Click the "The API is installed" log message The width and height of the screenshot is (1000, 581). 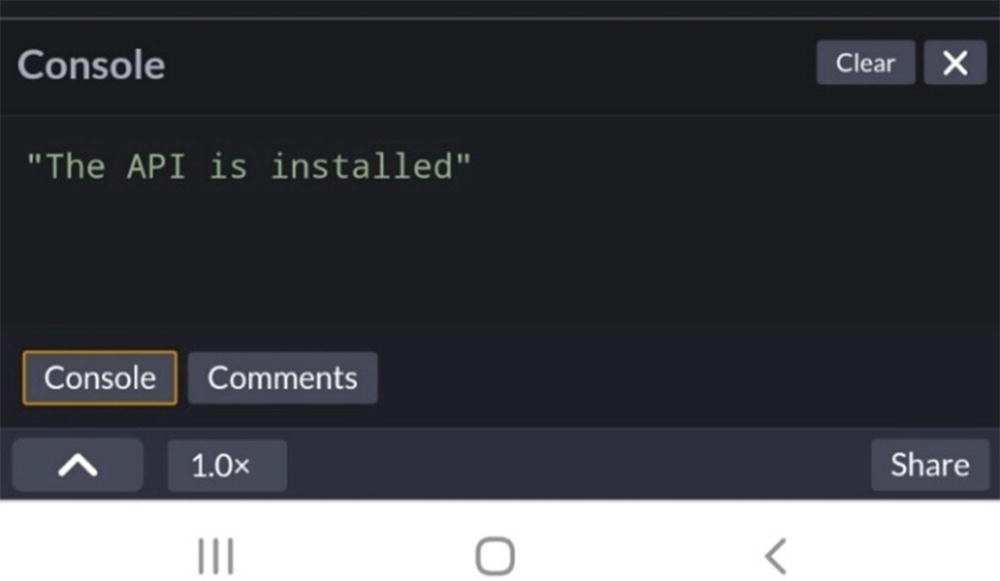point(247,166)
